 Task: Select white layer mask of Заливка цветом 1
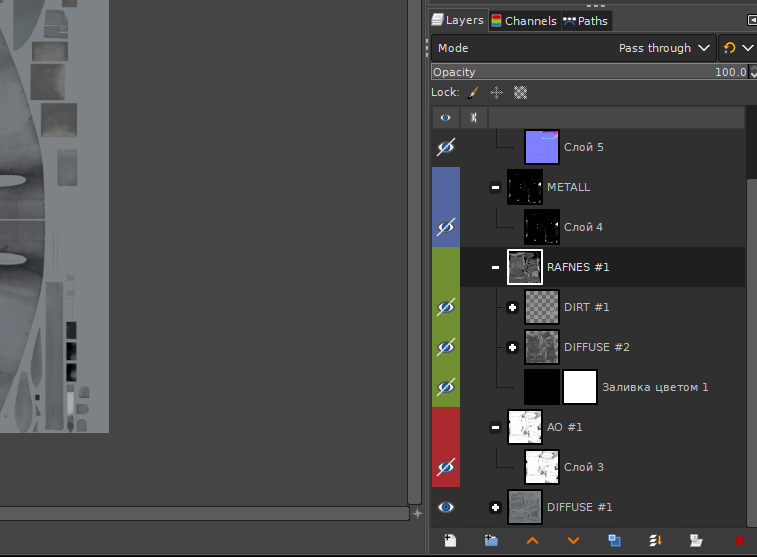(580, 387)
